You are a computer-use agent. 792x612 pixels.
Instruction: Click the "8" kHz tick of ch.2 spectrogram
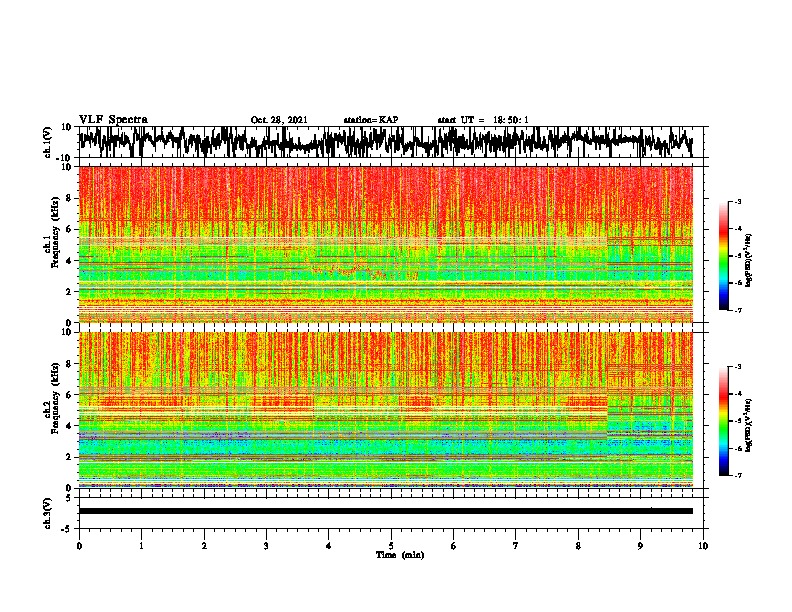click(x=70, y=364)
